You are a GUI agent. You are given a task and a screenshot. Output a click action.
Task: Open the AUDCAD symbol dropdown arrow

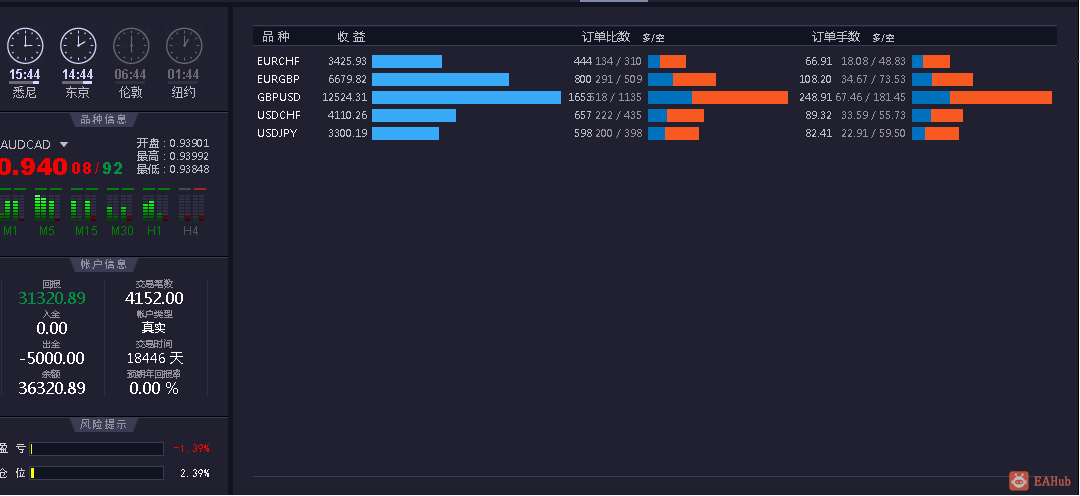[x=63, y=145]
